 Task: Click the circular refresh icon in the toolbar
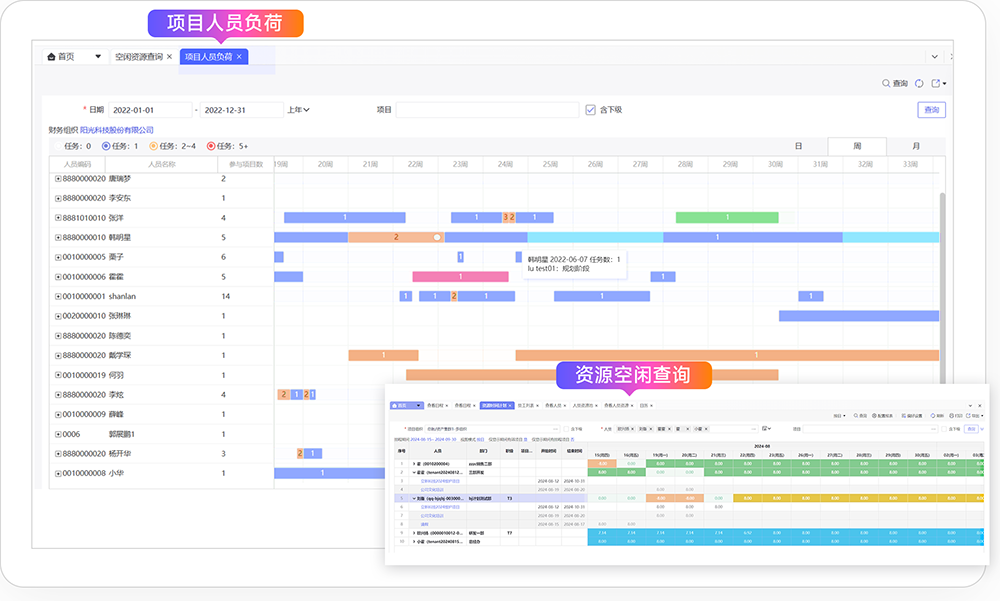(x=919, y=84)
